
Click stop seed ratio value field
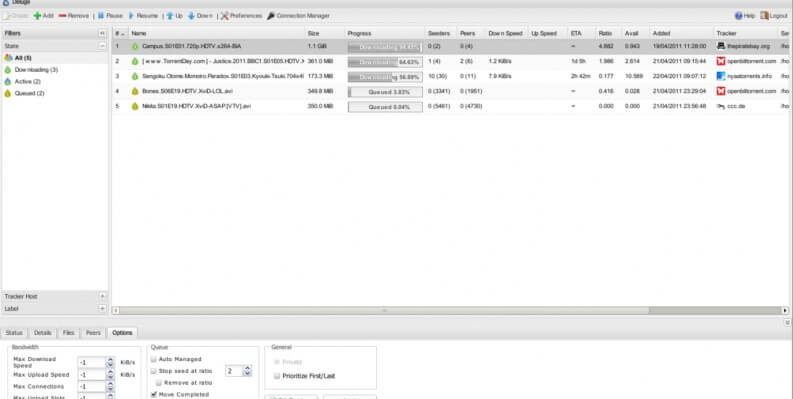(234, 371)
